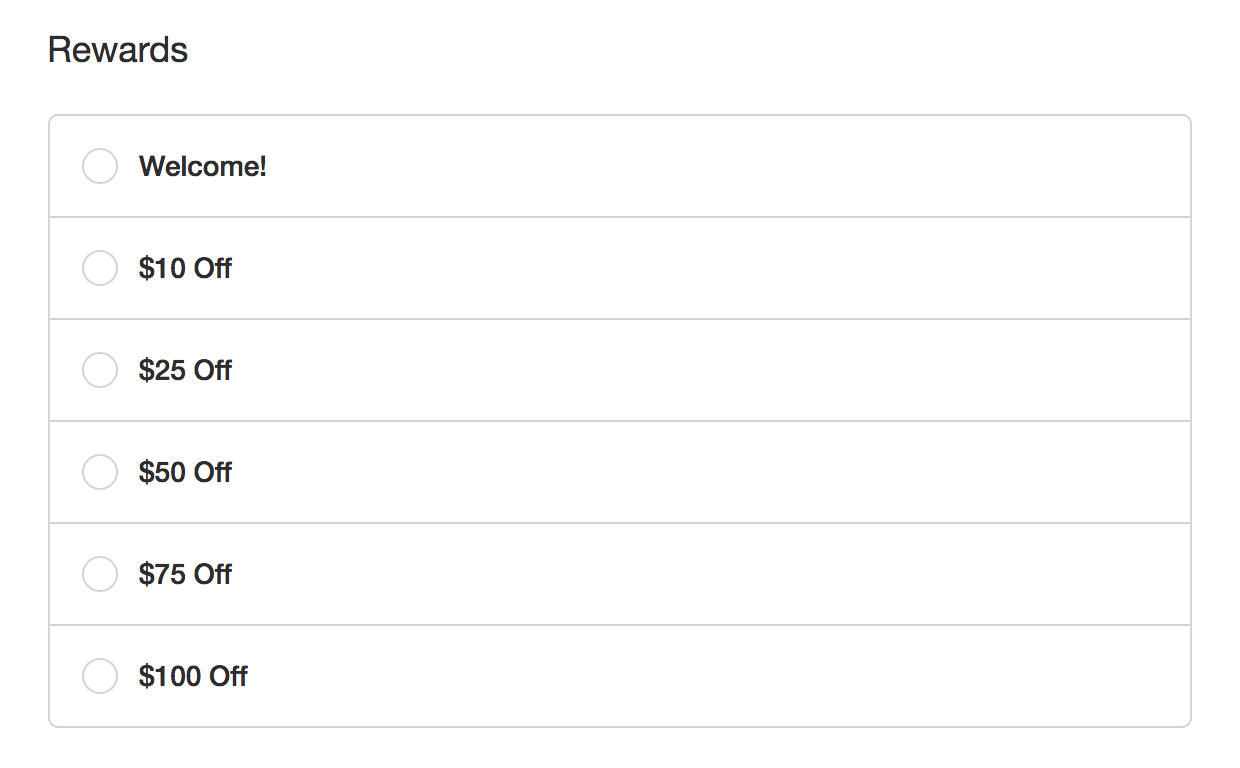This screenshot has height=768, width=1240.
Task: Click blank area of $10 Off row
Action: 700,268
